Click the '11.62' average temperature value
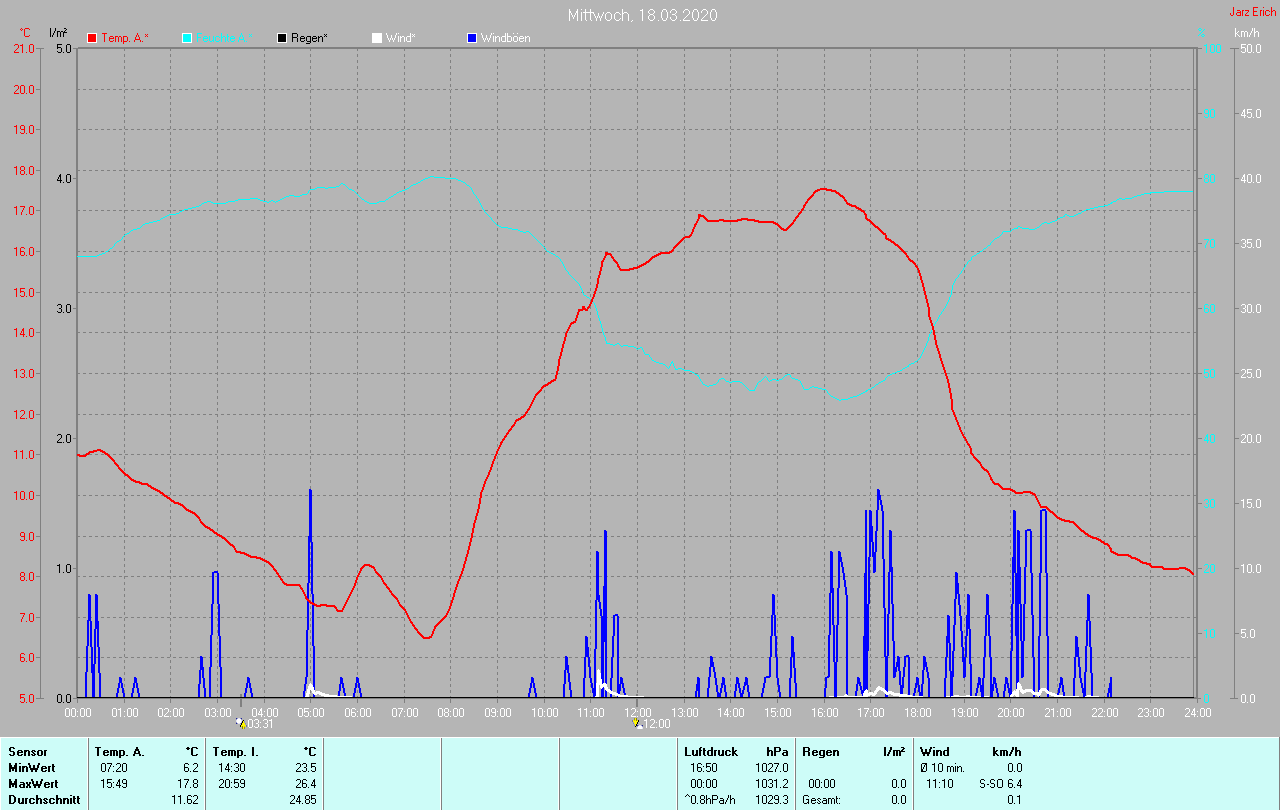Image resolution: width=1280 pixels, height=810 pixels. (x=184, y=800)
